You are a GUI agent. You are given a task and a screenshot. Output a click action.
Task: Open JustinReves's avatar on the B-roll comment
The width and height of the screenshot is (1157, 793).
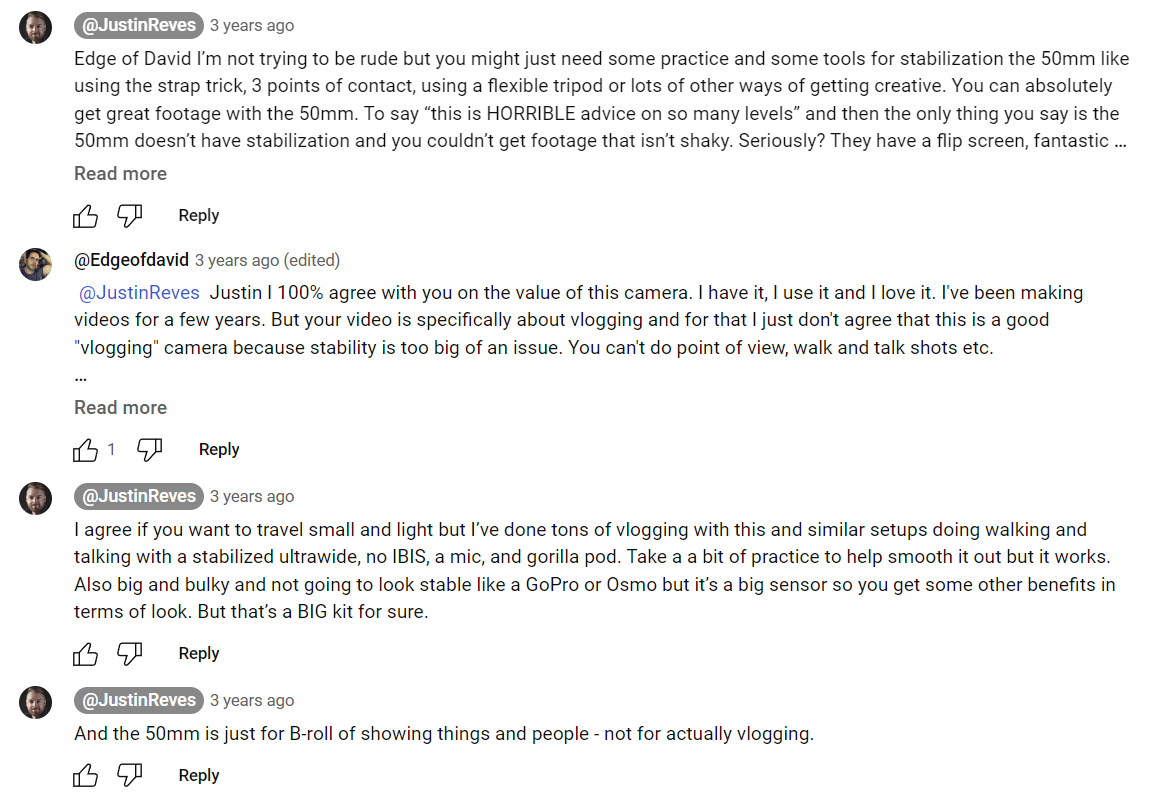tap(35, 702)
